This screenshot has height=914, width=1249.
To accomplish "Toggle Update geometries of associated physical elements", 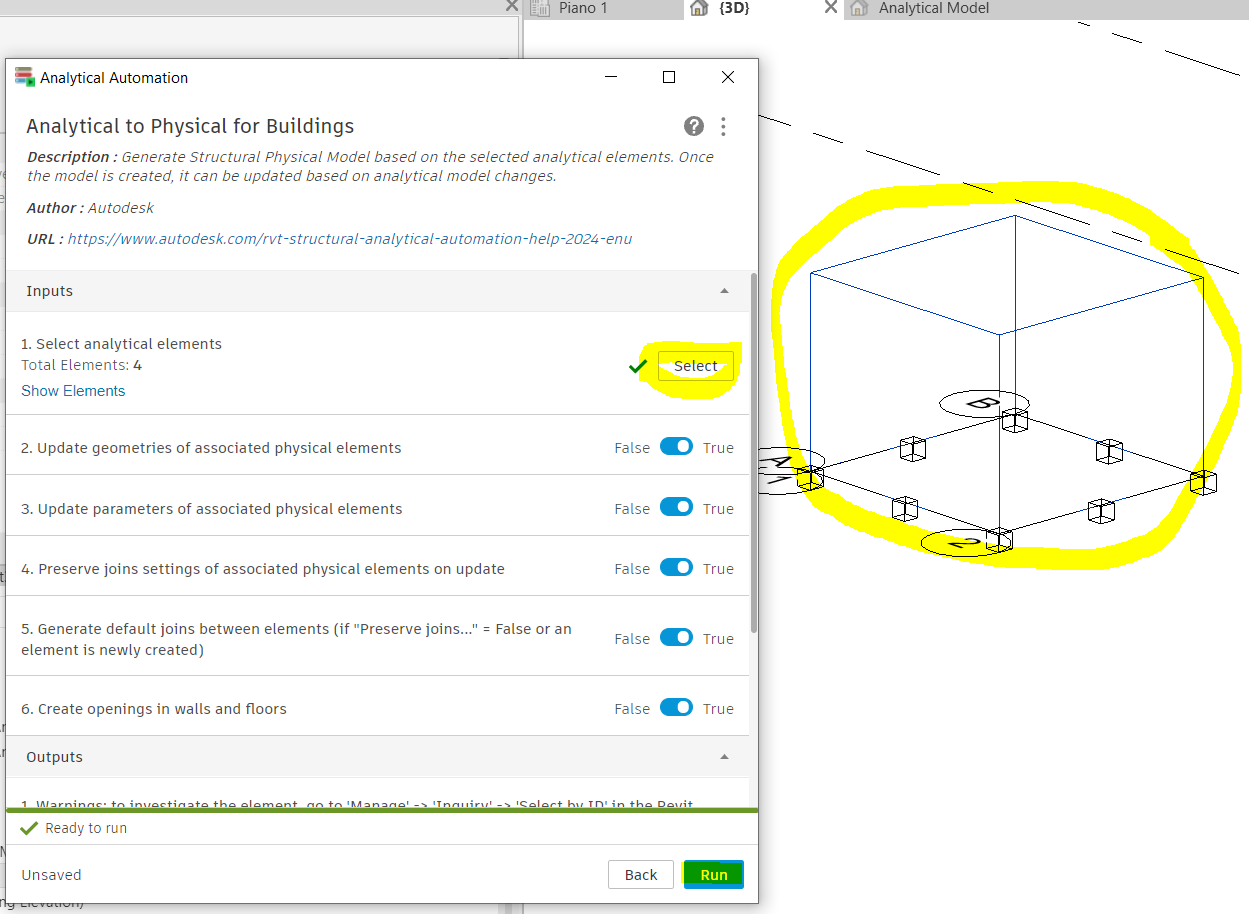I will click(x=676, y=447).
